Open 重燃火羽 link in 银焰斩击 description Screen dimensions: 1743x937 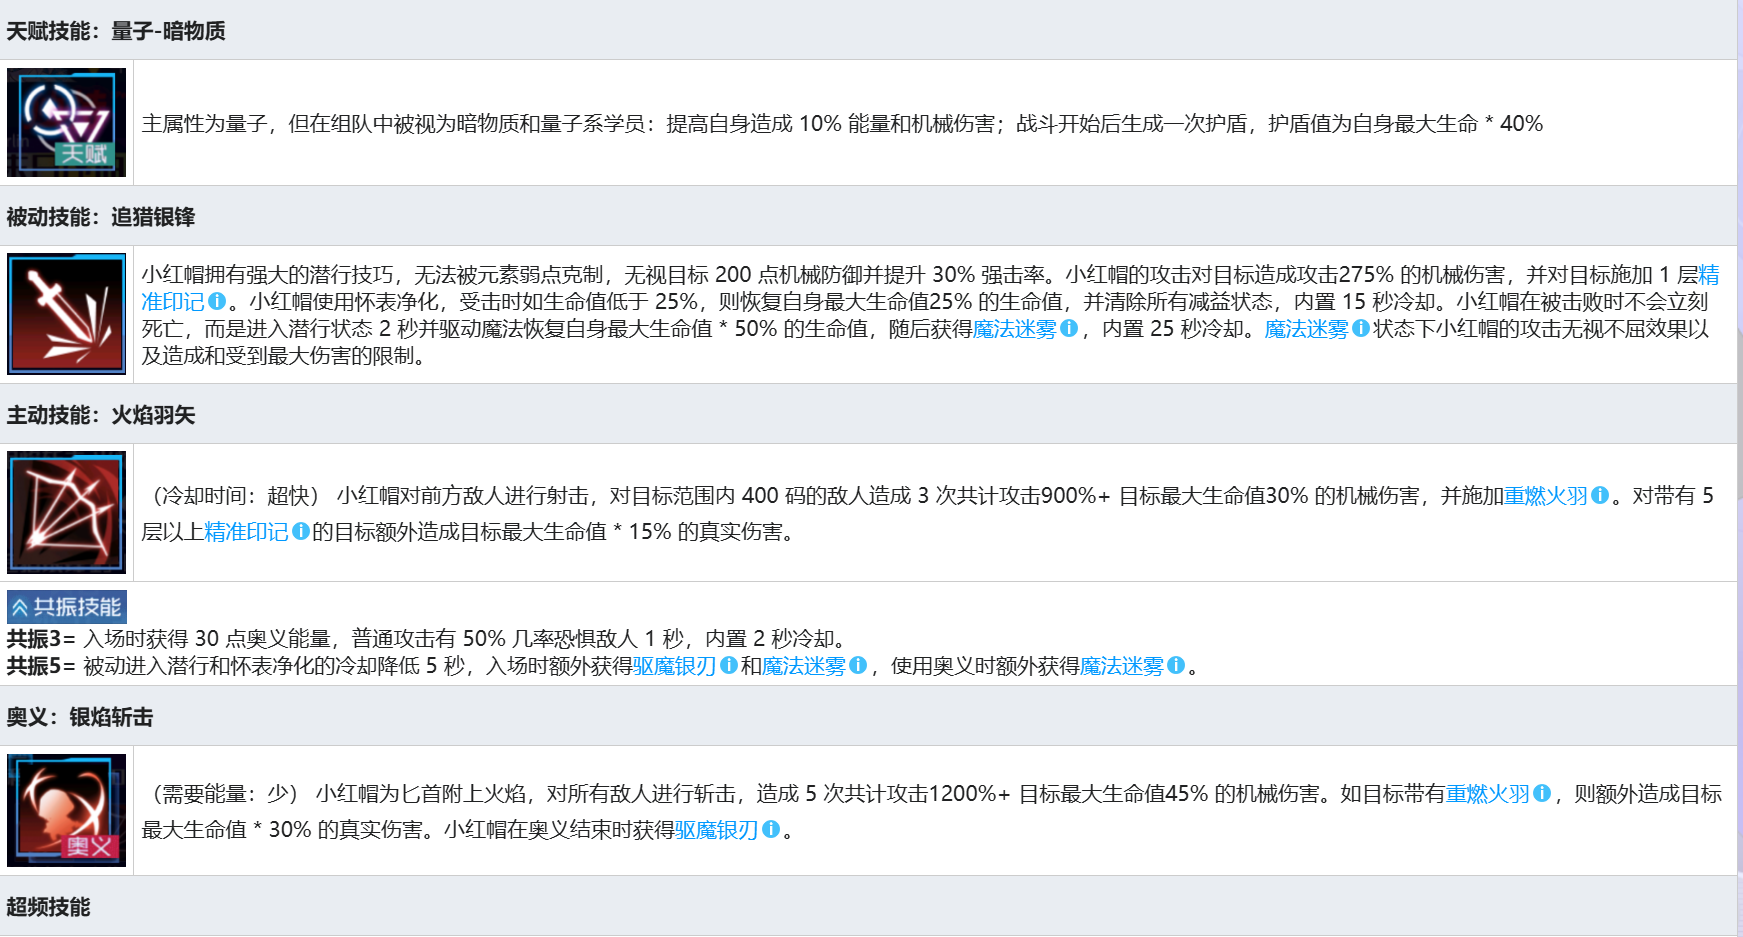click(1488, 793)
